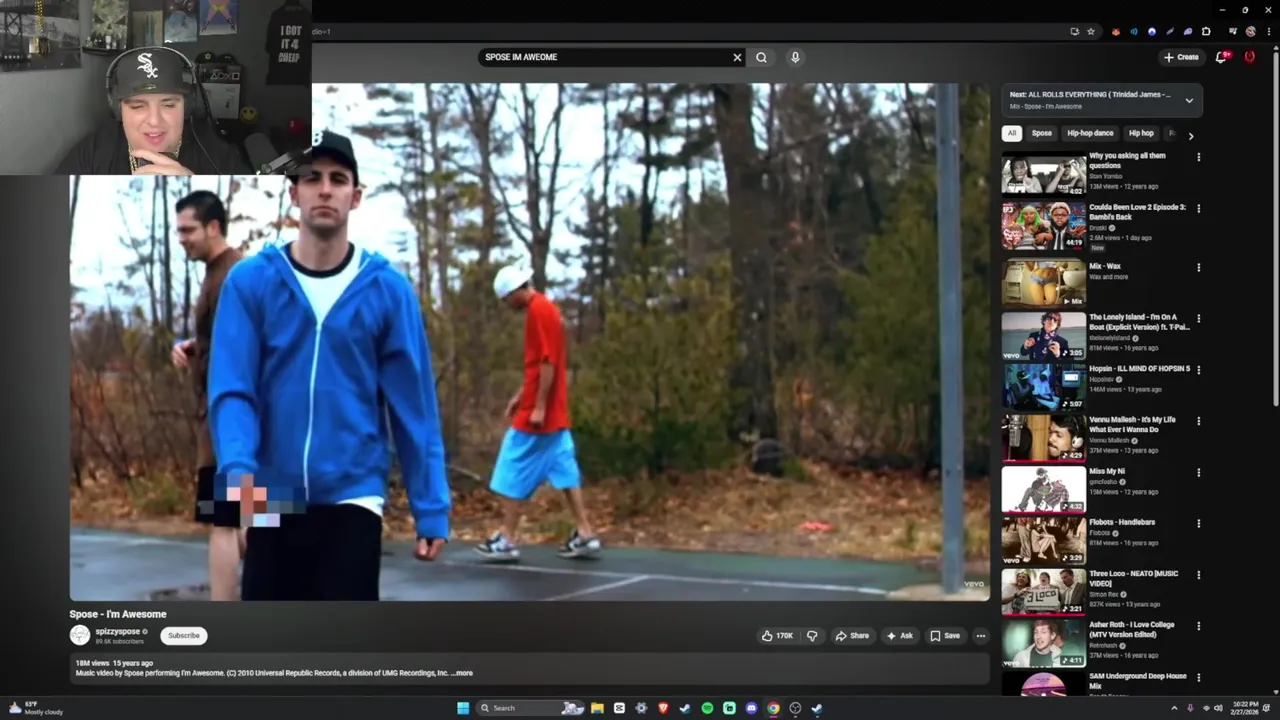Open File Explorer from the taskbar

pyautogui.click(x=597, y=708)
